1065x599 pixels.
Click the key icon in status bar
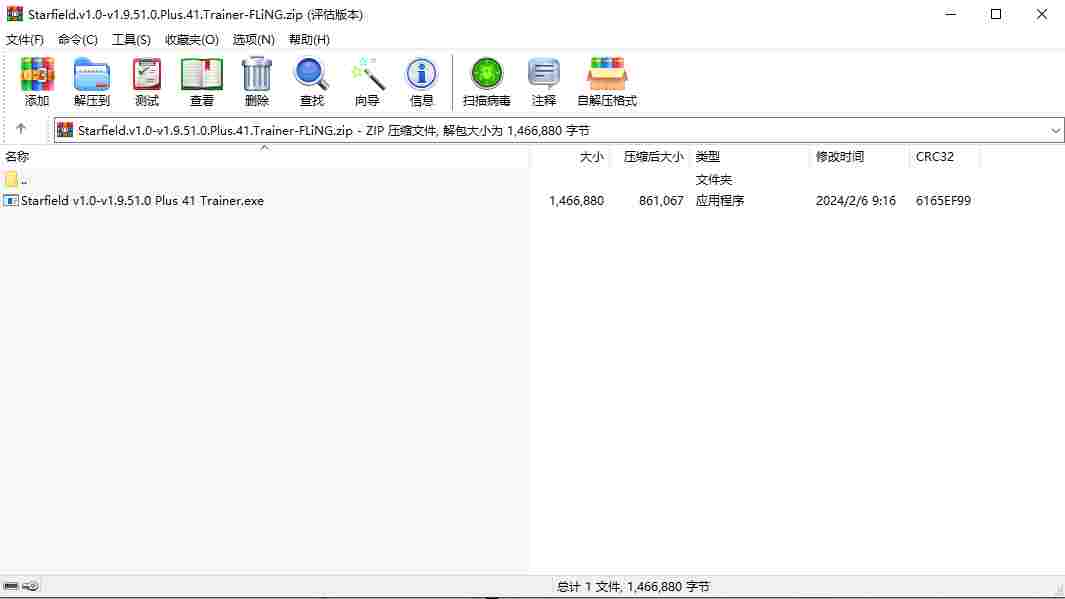pos(31,586)
